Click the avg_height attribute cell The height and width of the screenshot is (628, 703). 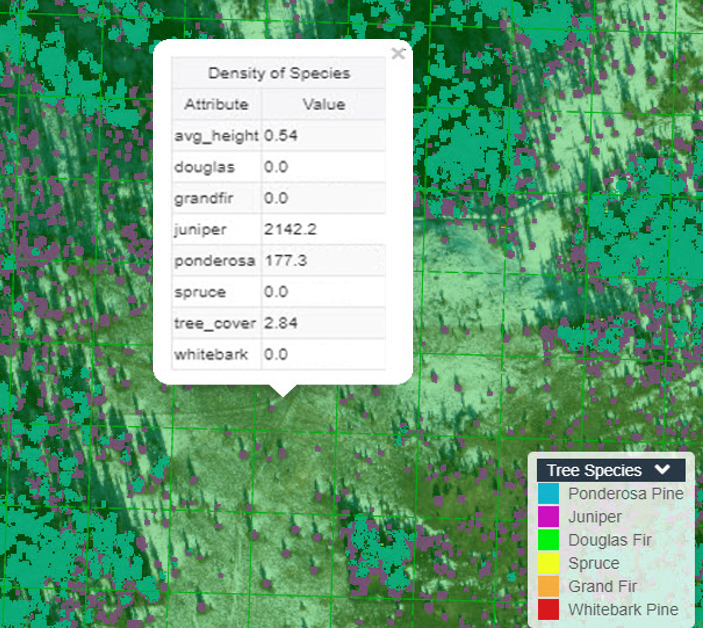click(217, 136)
